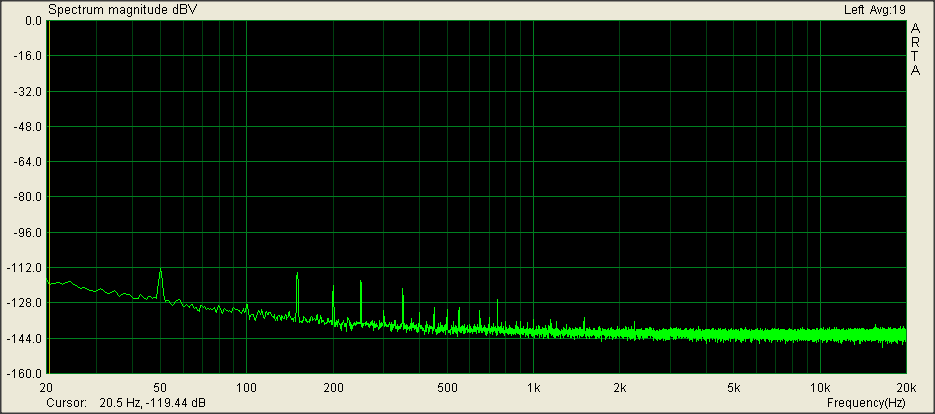Viewport: 935px width, 414px height.
Task: Click the 50 frequency axis label
Action: (160, 386)
